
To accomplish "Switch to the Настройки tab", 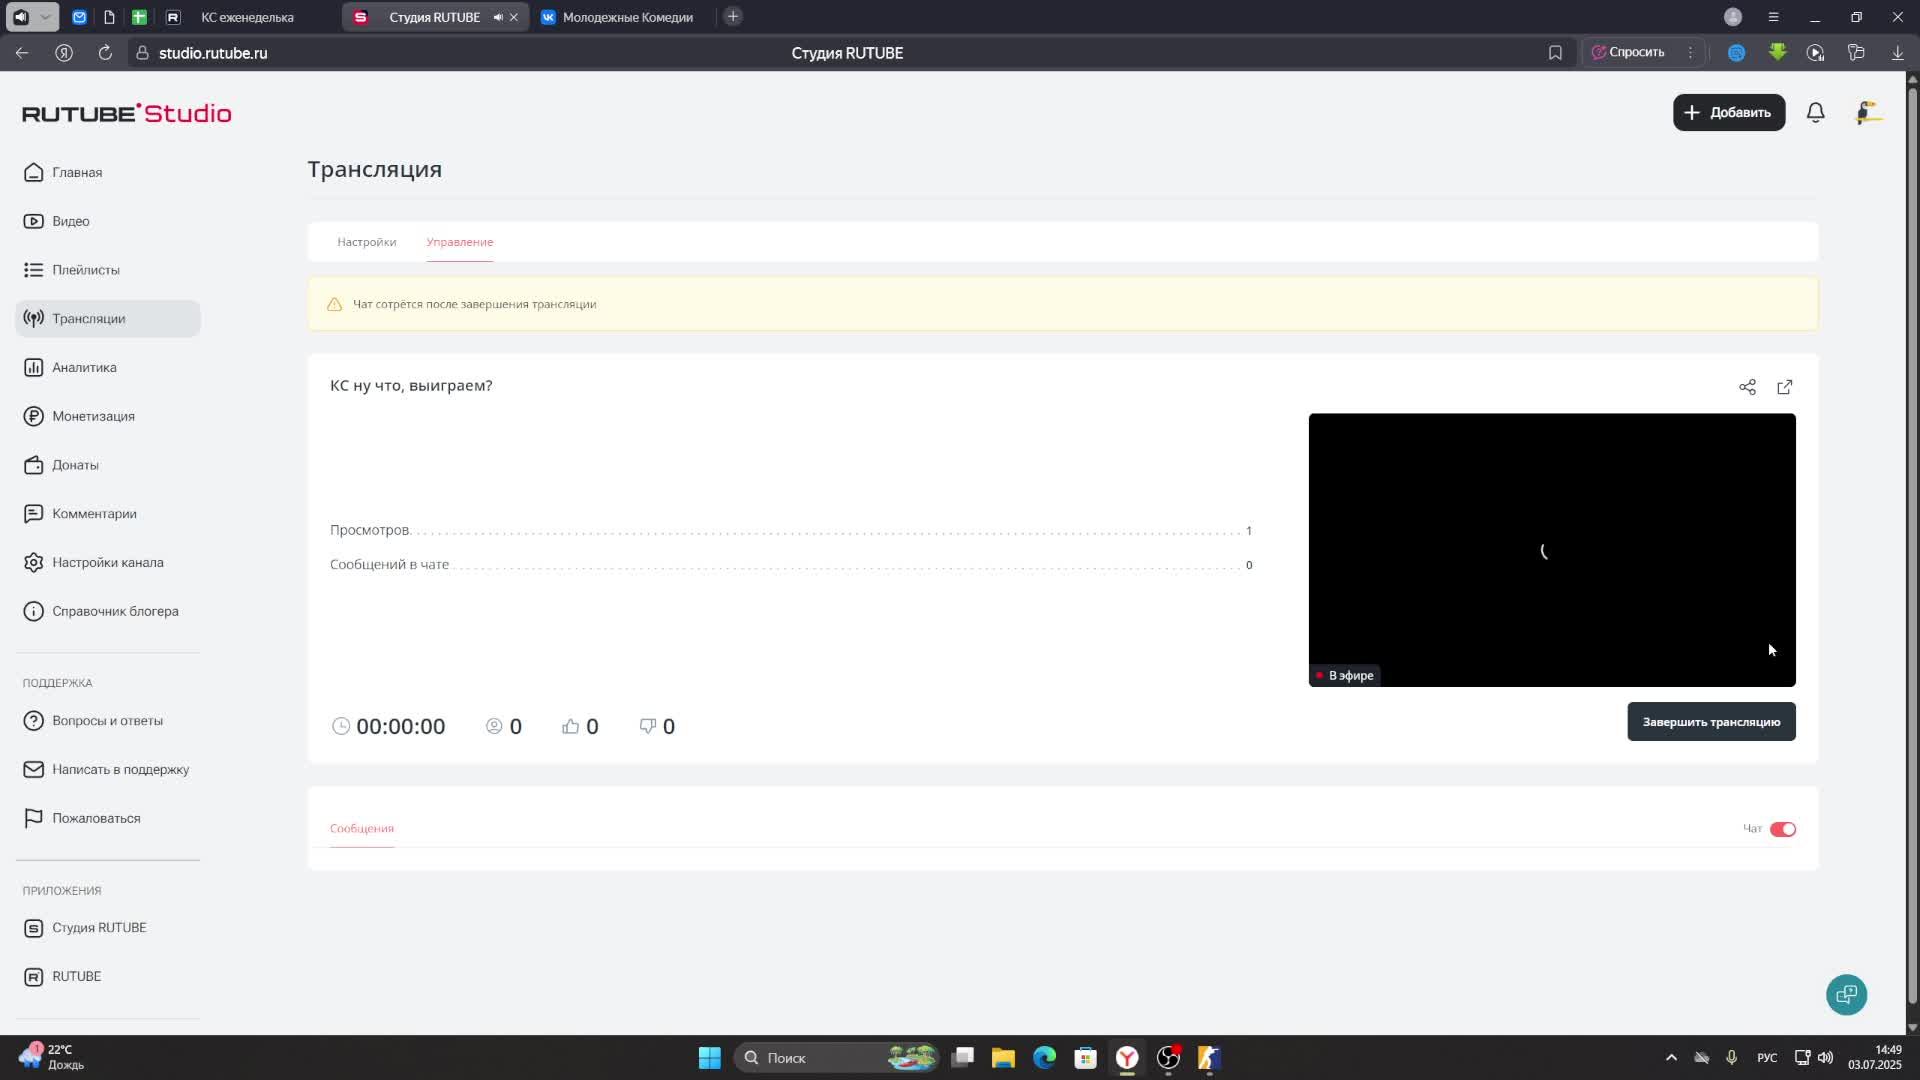I will point(366,242).
